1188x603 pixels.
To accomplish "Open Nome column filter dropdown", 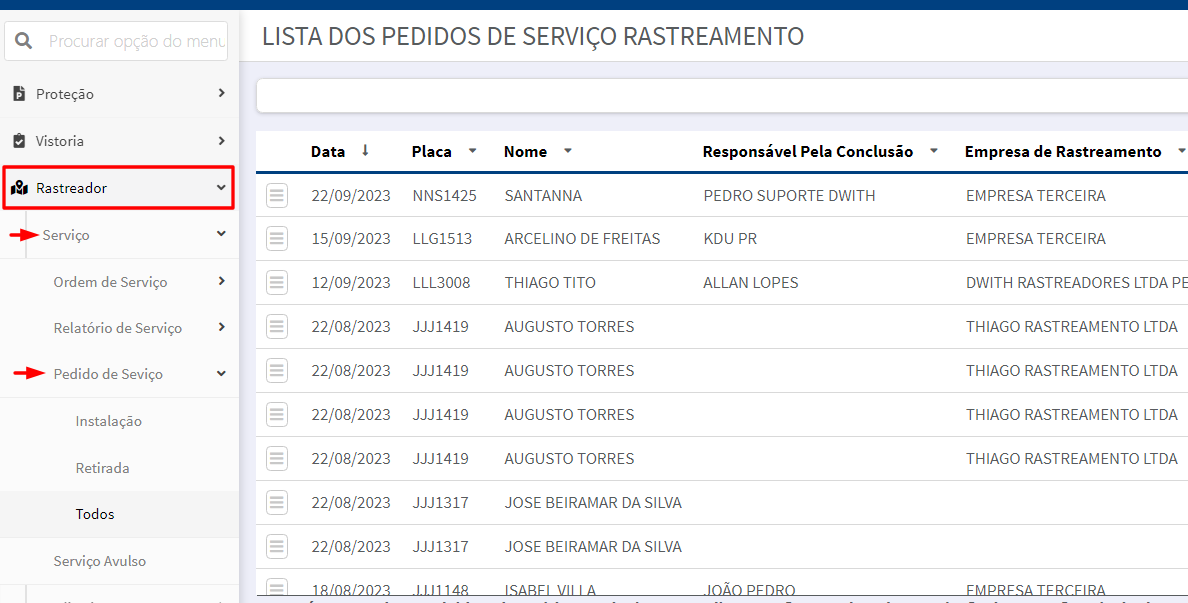I will (x=567, y=151).
